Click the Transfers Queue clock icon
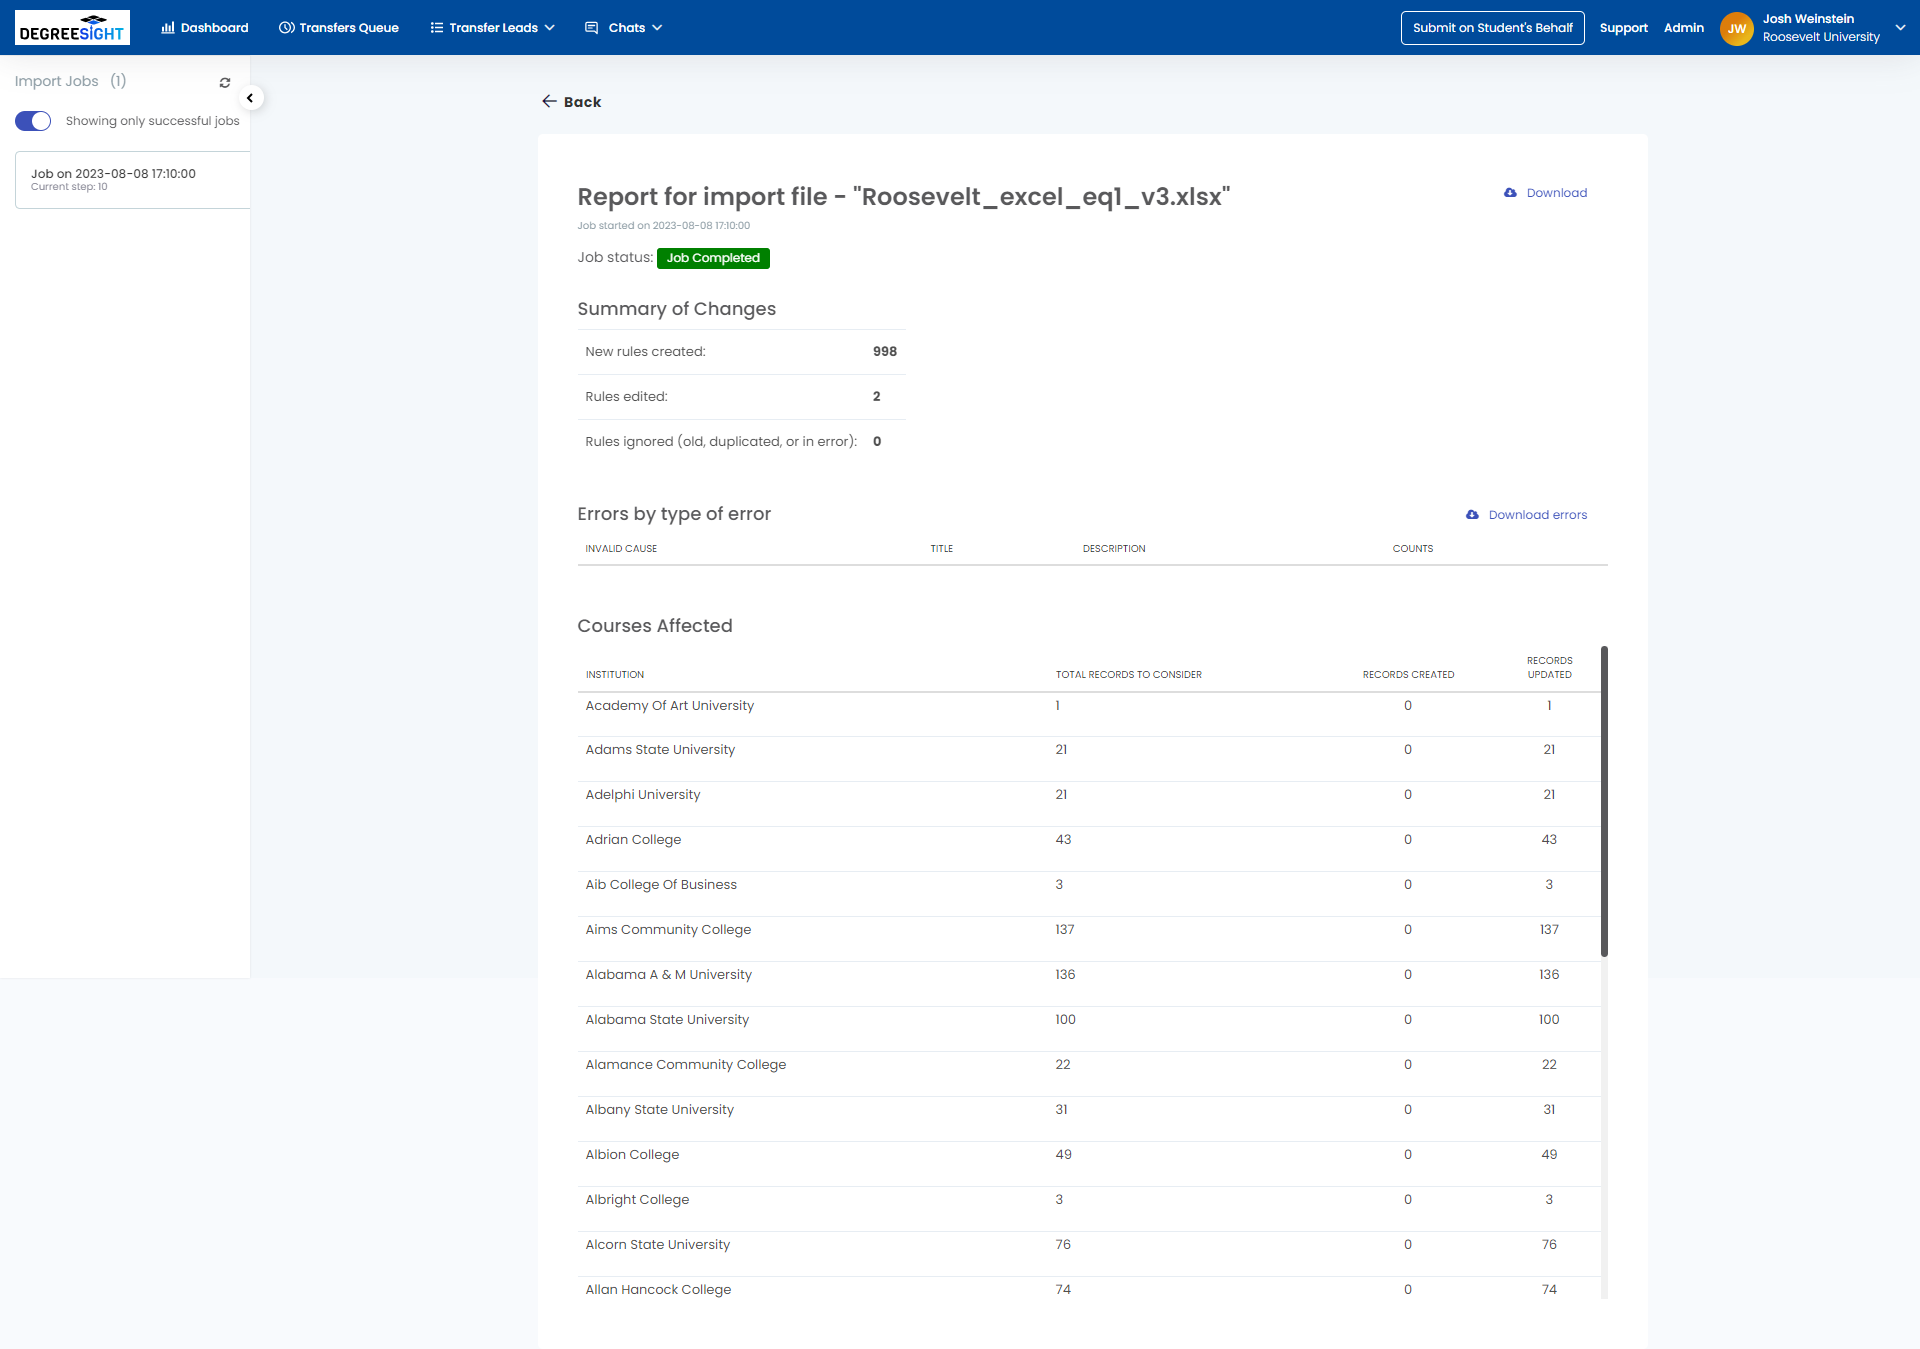This screenshot has height=1349, width=1920. [x=286, y=28]
